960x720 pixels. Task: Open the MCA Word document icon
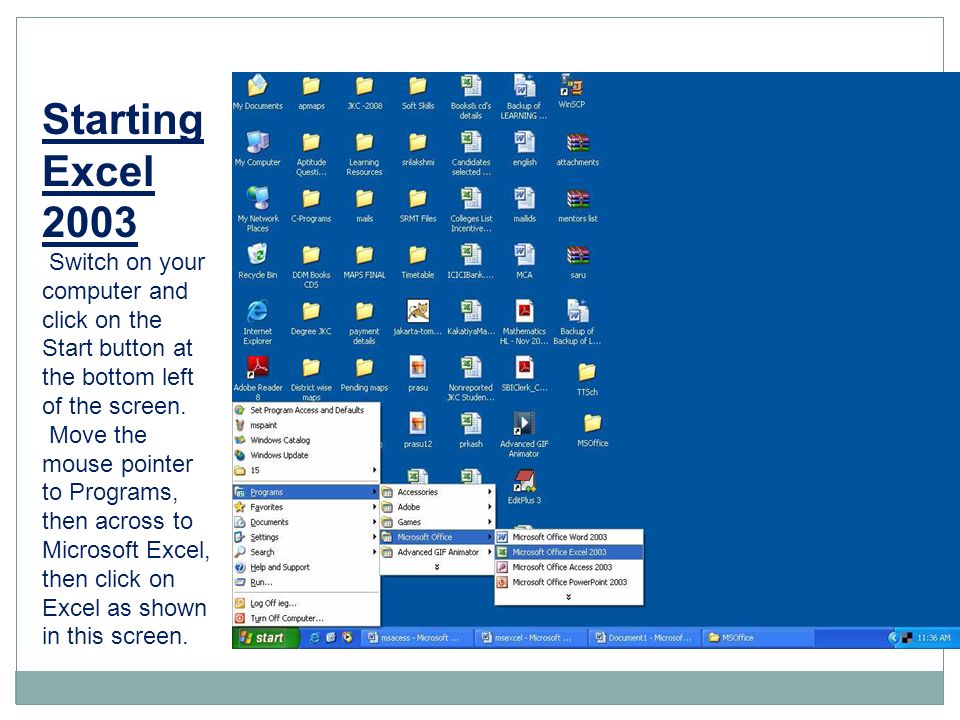(524, 261)
